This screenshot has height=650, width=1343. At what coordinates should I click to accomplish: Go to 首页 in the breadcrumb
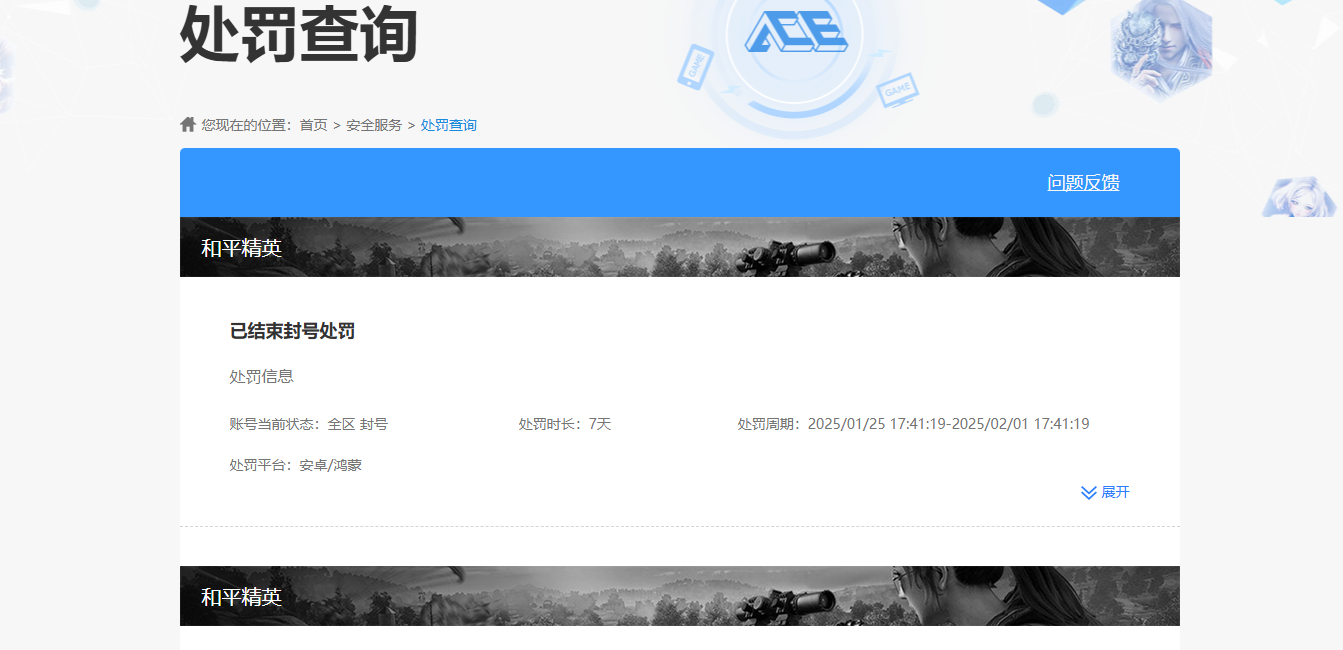click(313, 125)
